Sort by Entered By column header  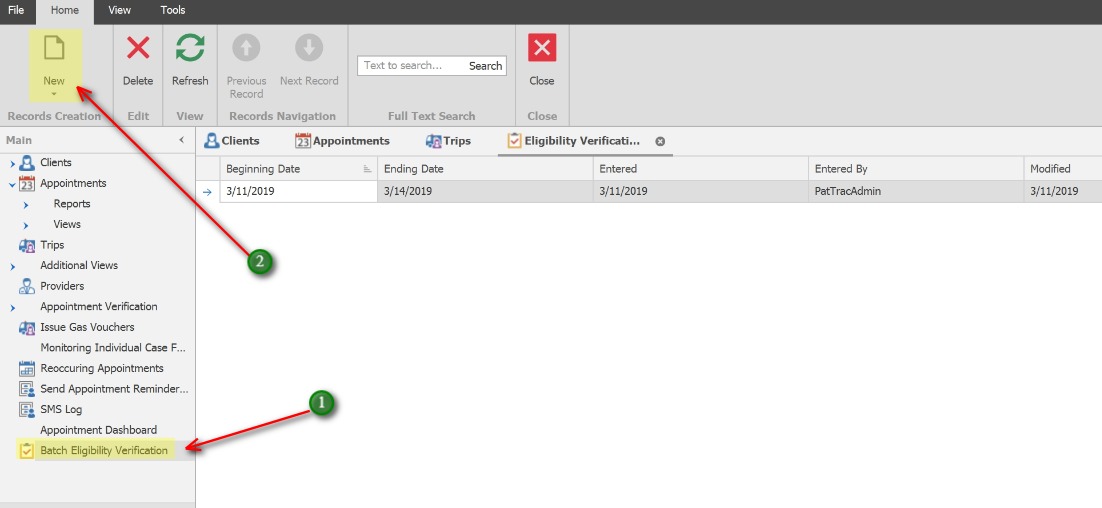pos(916,169)
